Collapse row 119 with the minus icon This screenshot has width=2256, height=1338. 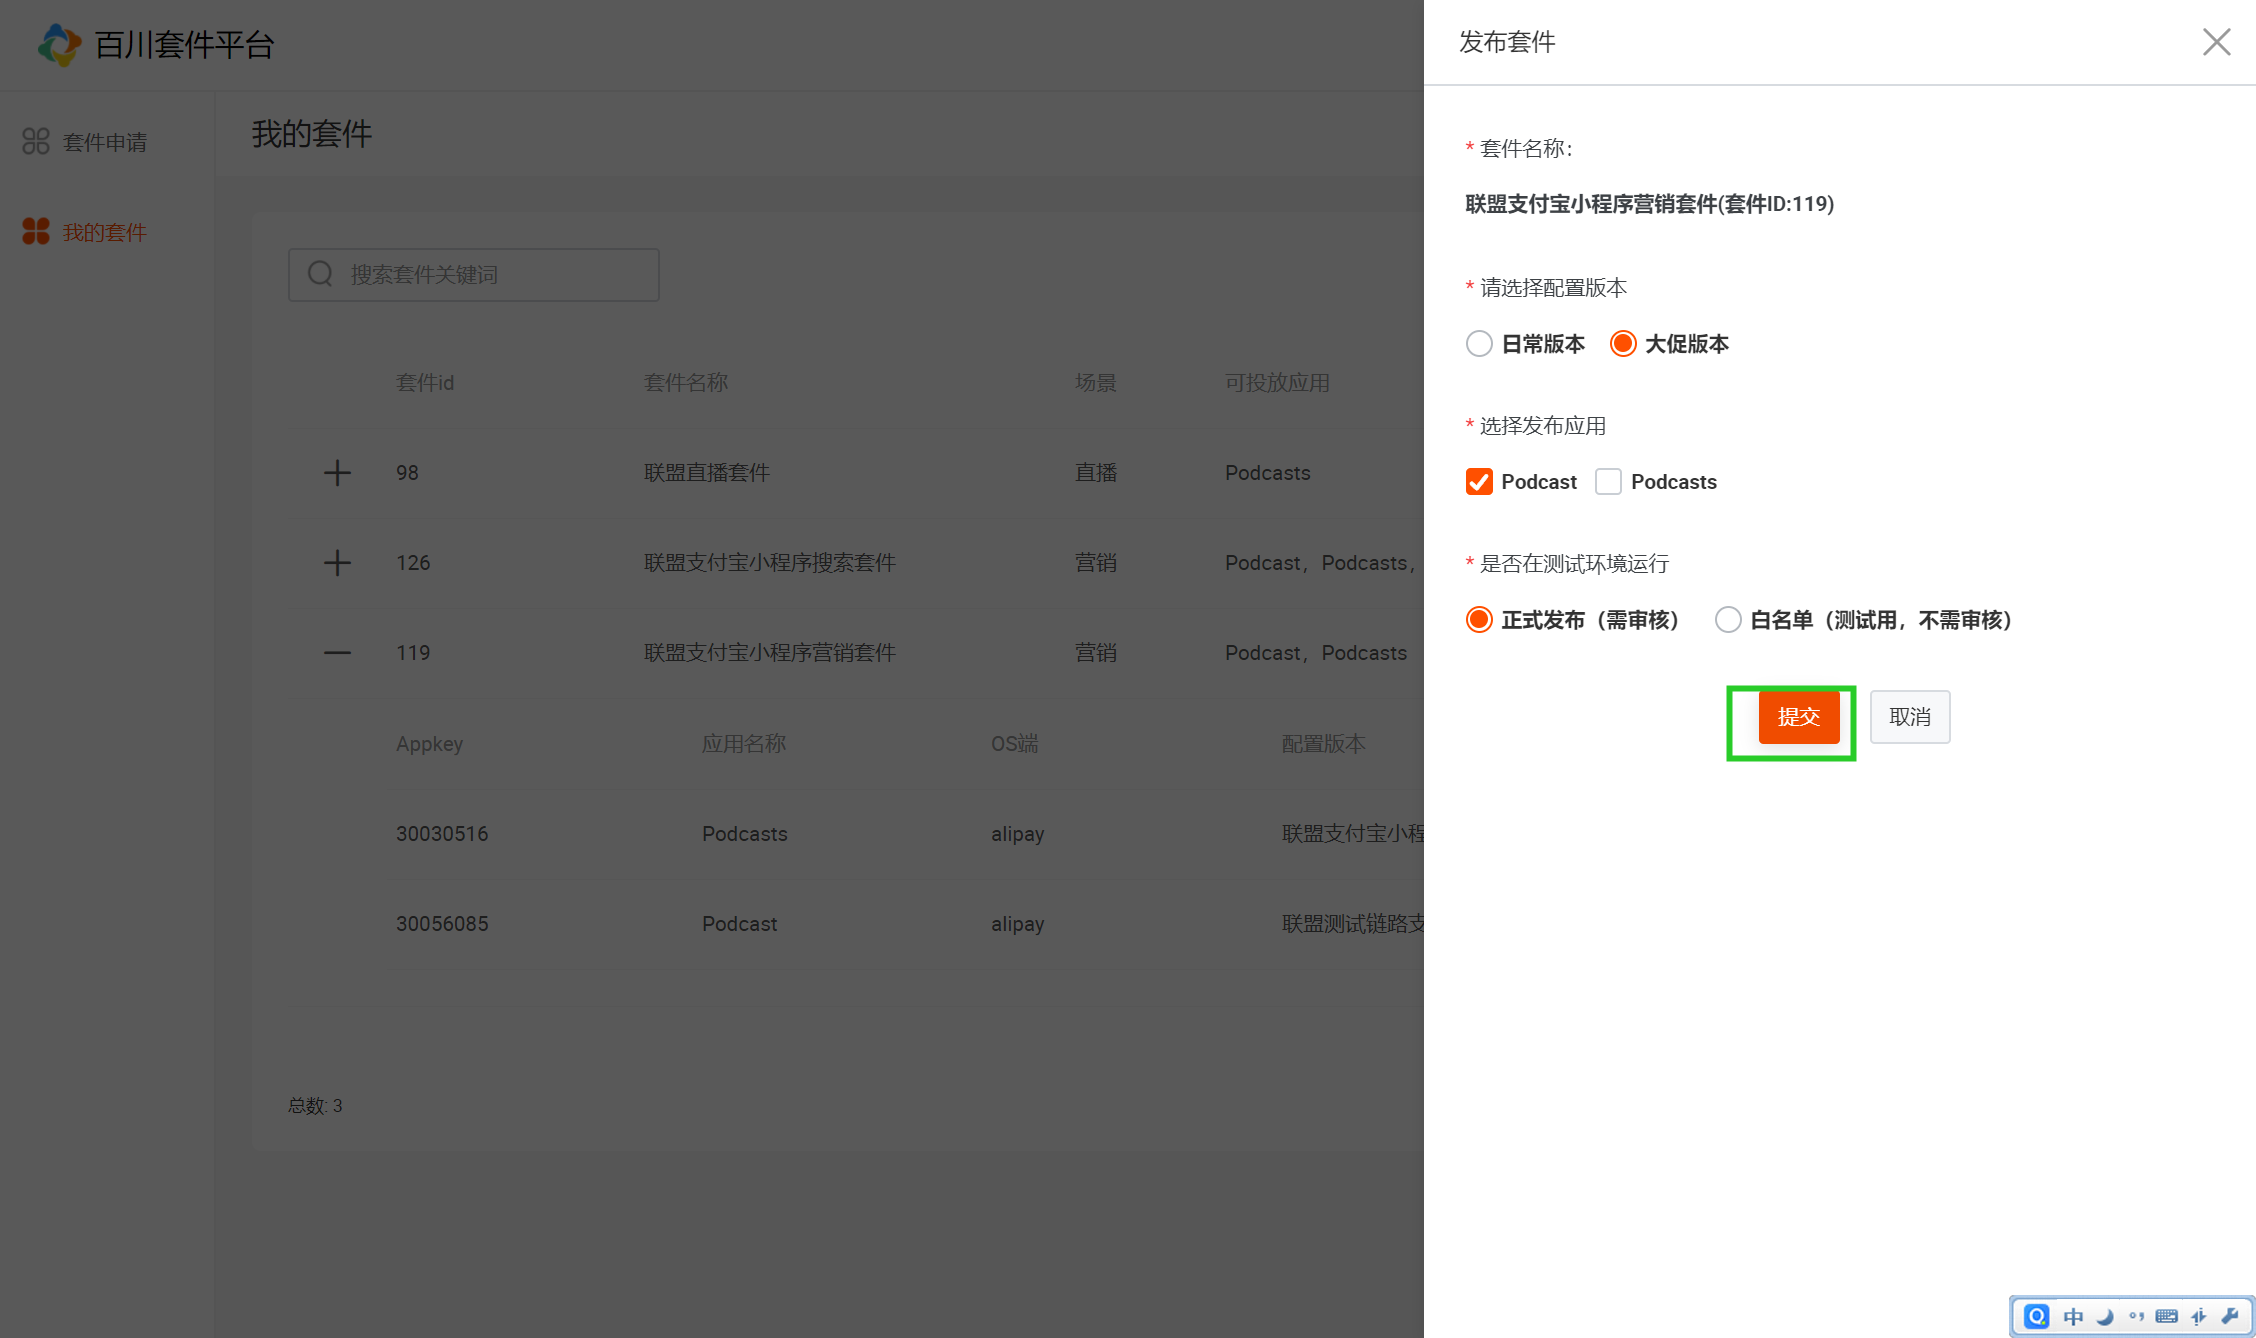[337, 653]
